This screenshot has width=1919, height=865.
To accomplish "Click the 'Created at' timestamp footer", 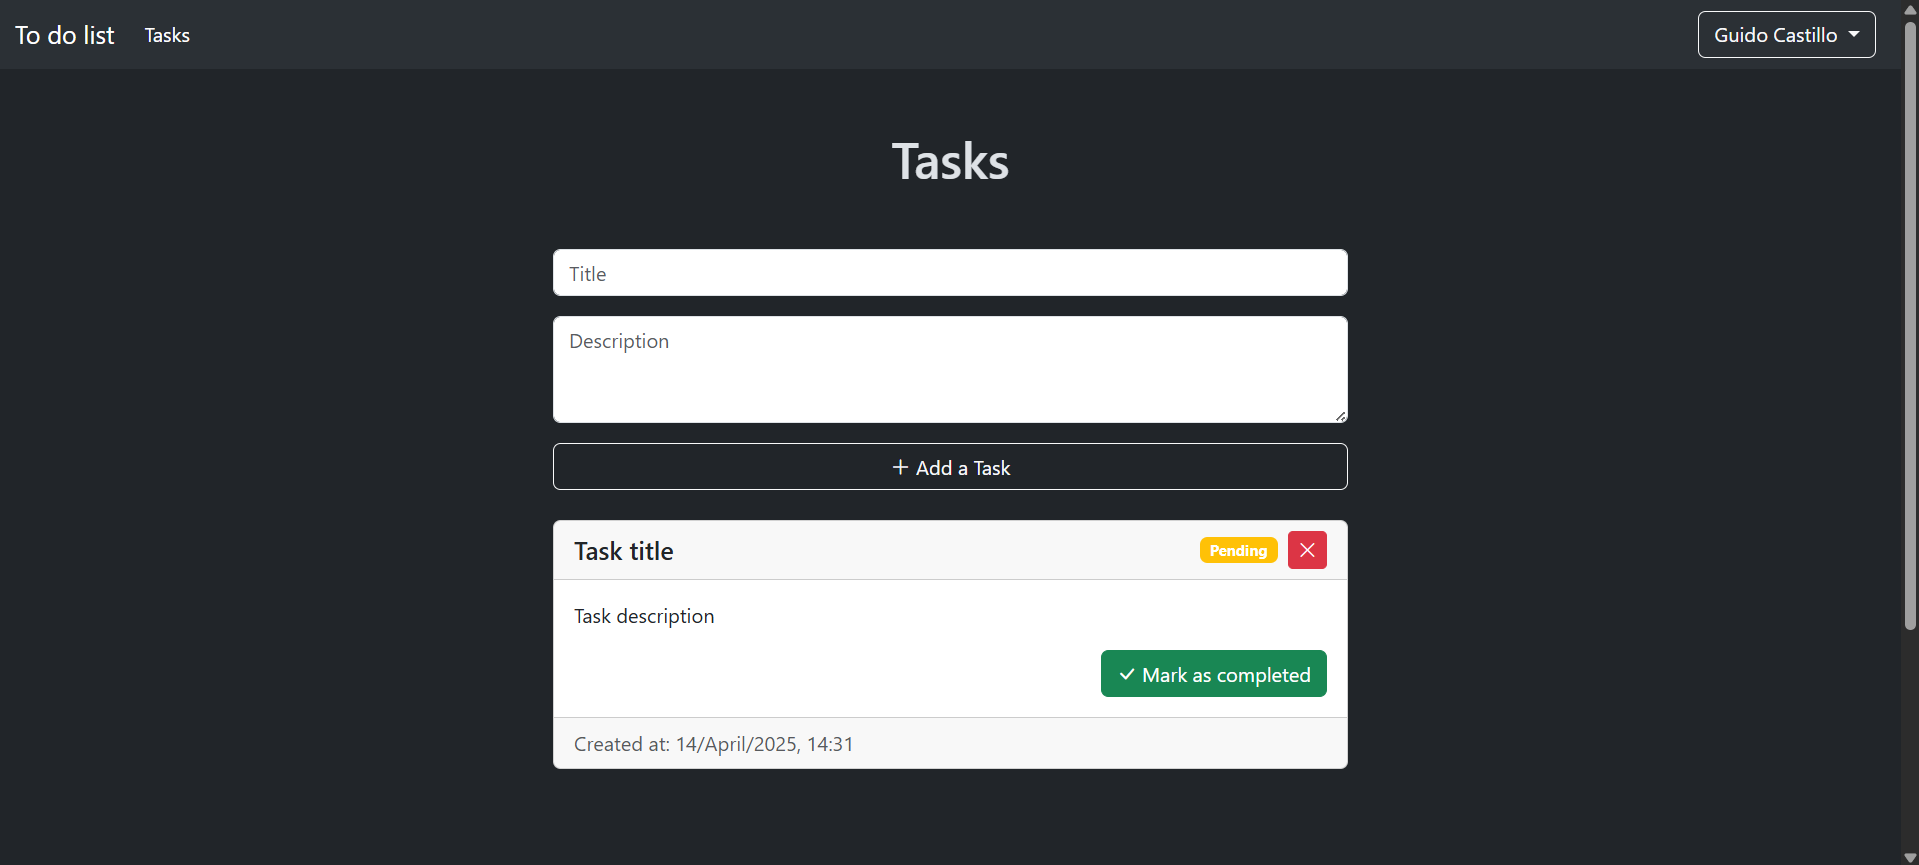I will click(x=713, y=744).
